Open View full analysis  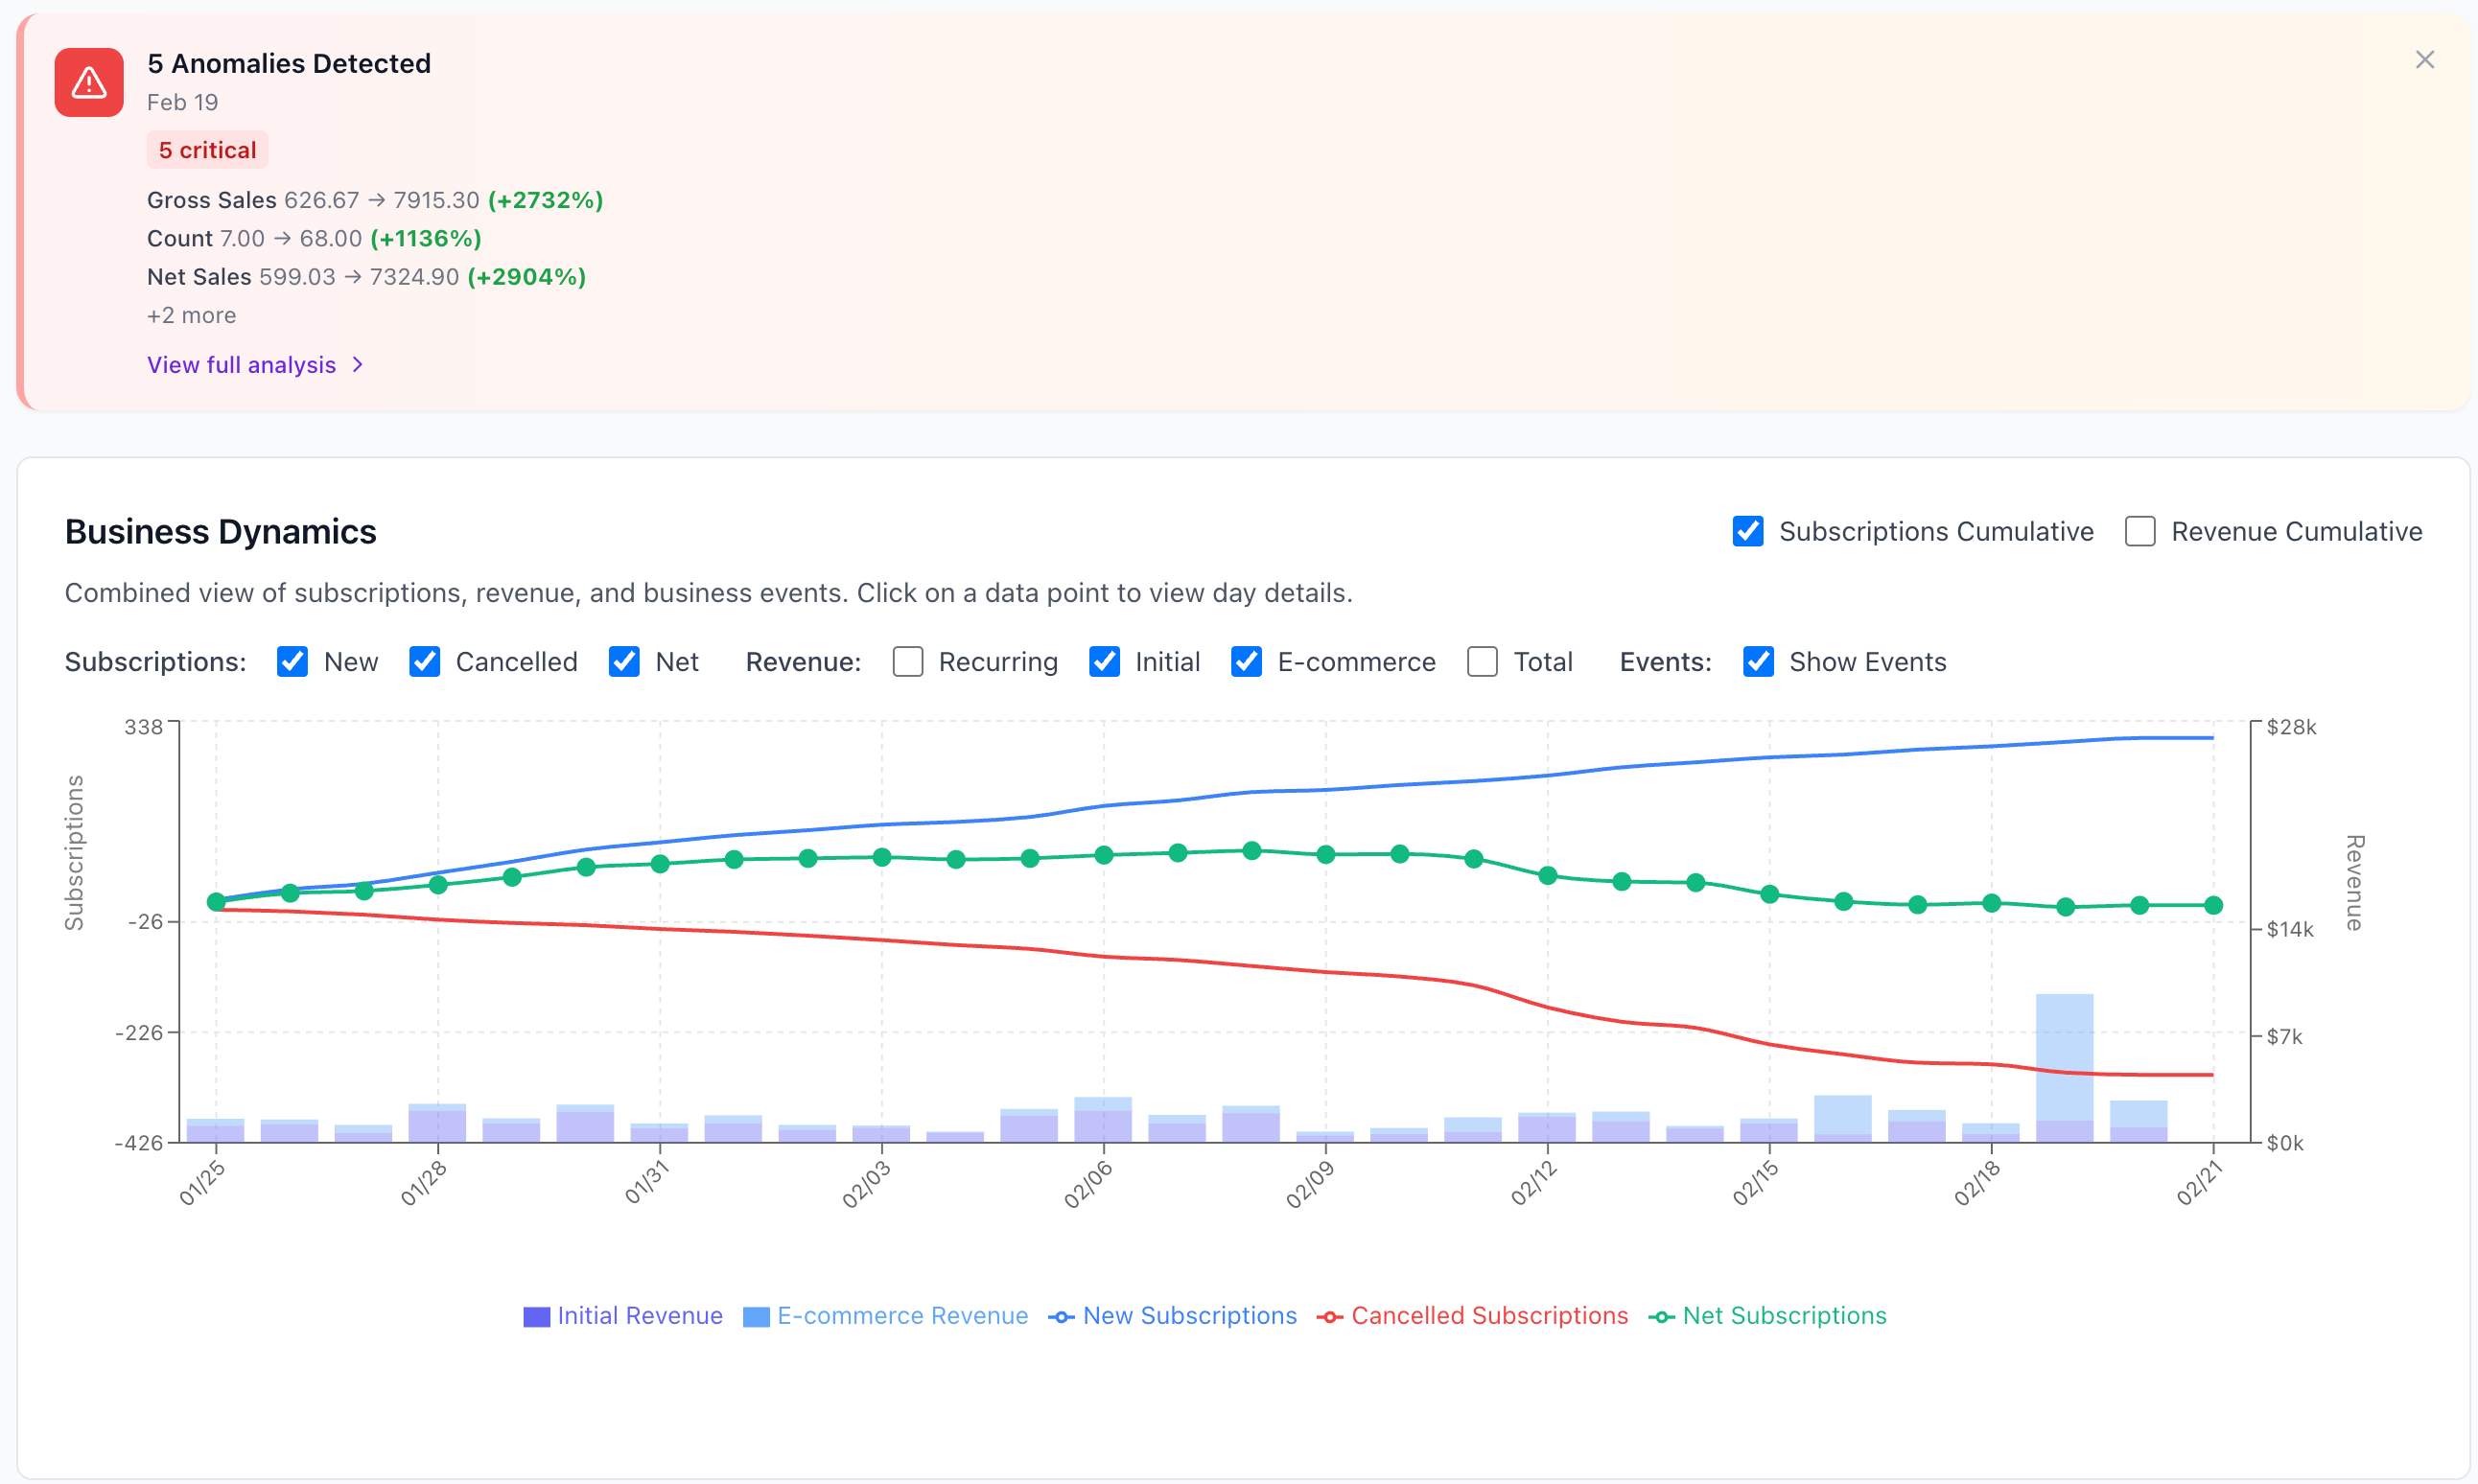[241, 365]
